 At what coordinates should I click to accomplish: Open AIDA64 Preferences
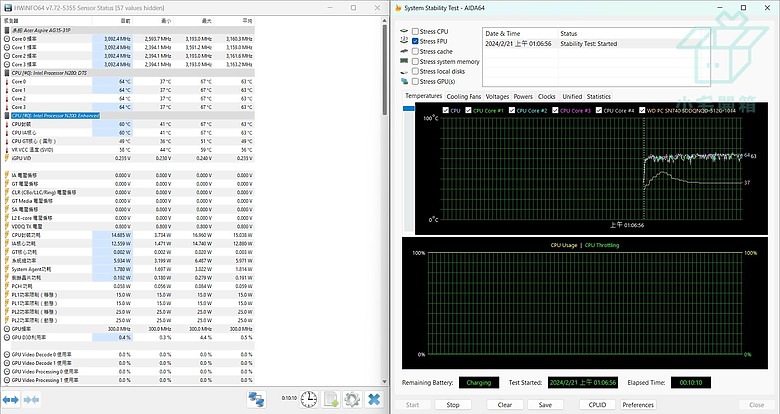[x=638, y=405]
